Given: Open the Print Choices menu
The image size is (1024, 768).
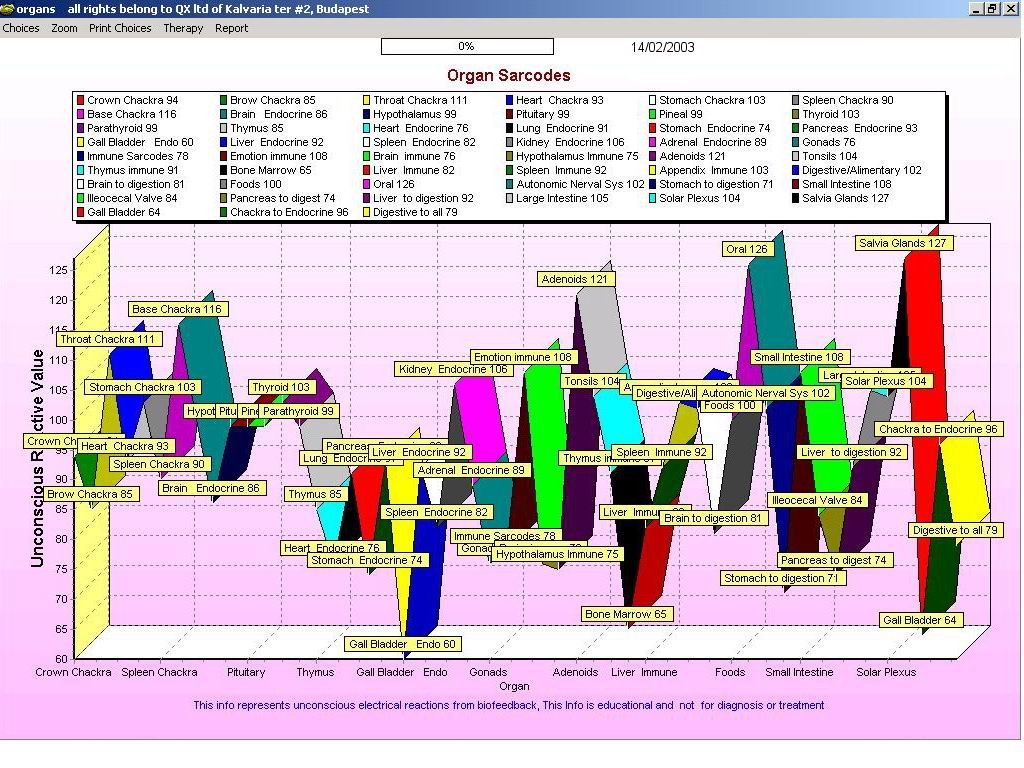Looking at the screenshot, I should point(120,28).
